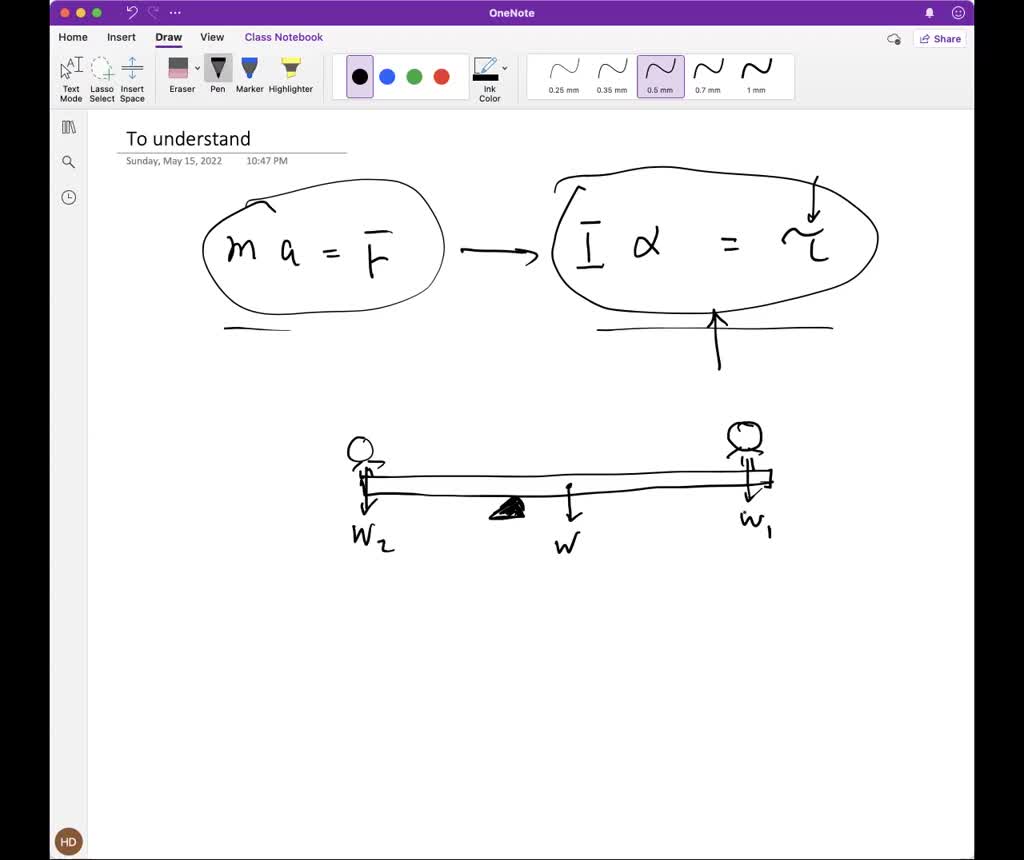Pick the red ink color swatch

coord(443,75)
